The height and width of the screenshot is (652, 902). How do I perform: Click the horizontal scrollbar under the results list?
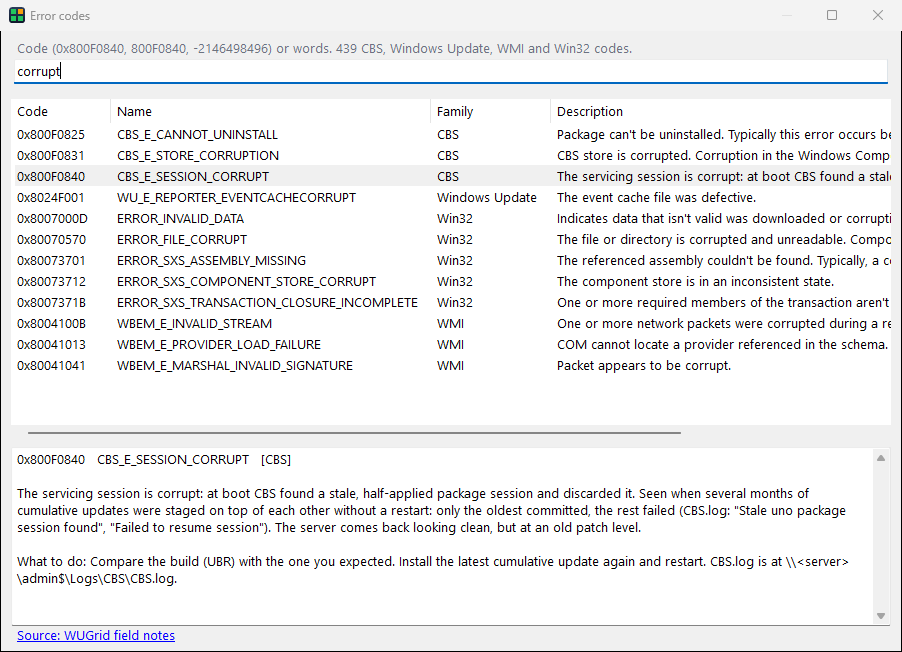point(354,432)
